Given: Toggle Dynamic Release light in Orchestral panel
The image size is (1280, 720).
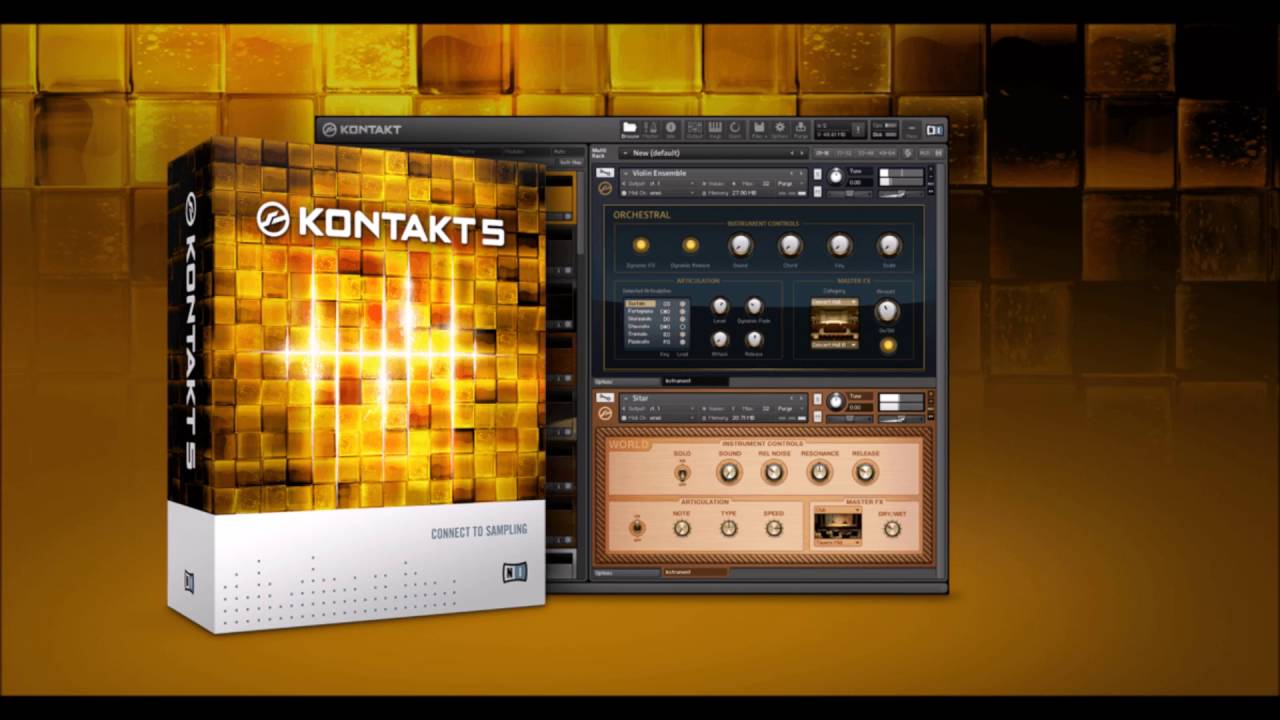Looking at the screenshot, I should tap(690, 245).
